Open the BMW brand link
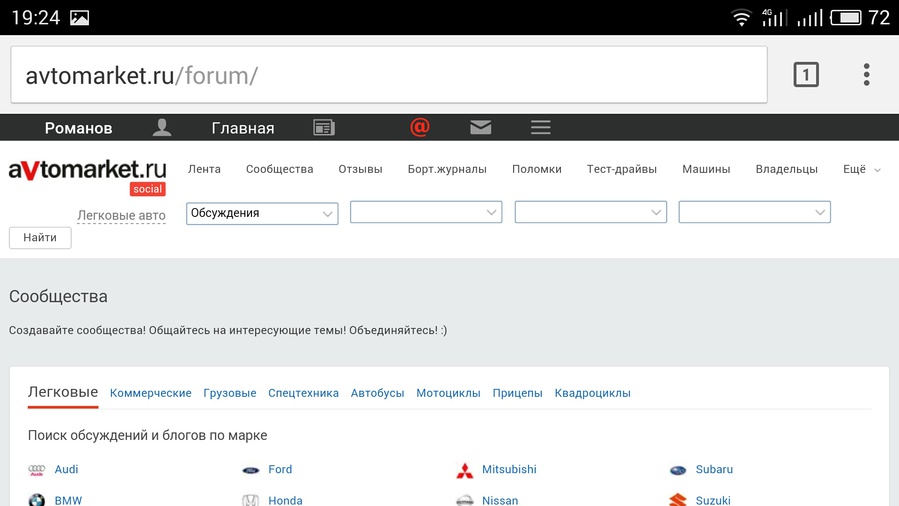The height and width of the screenshot is (506, 899). point(68,500)
